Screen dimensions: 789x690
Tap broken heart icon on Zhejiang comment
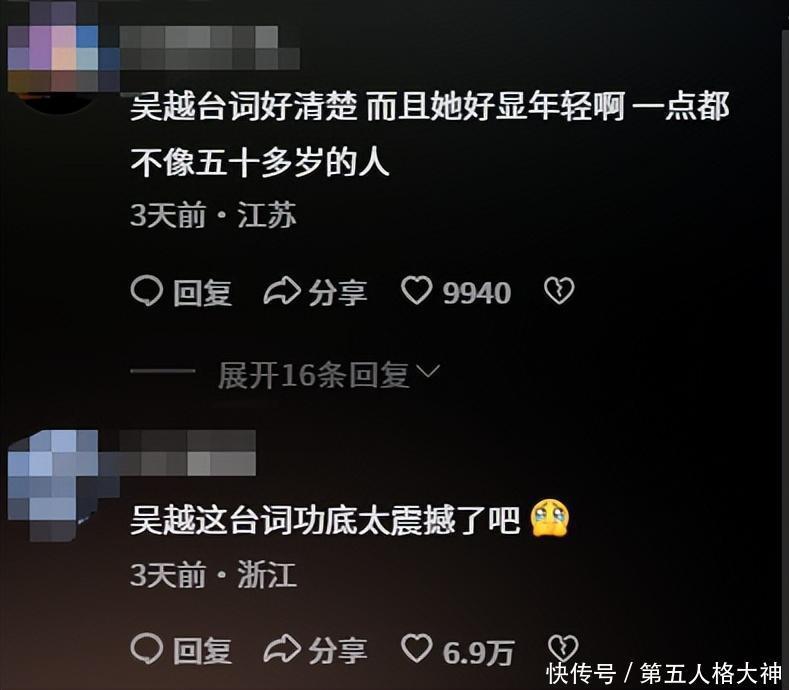(563, 648)
